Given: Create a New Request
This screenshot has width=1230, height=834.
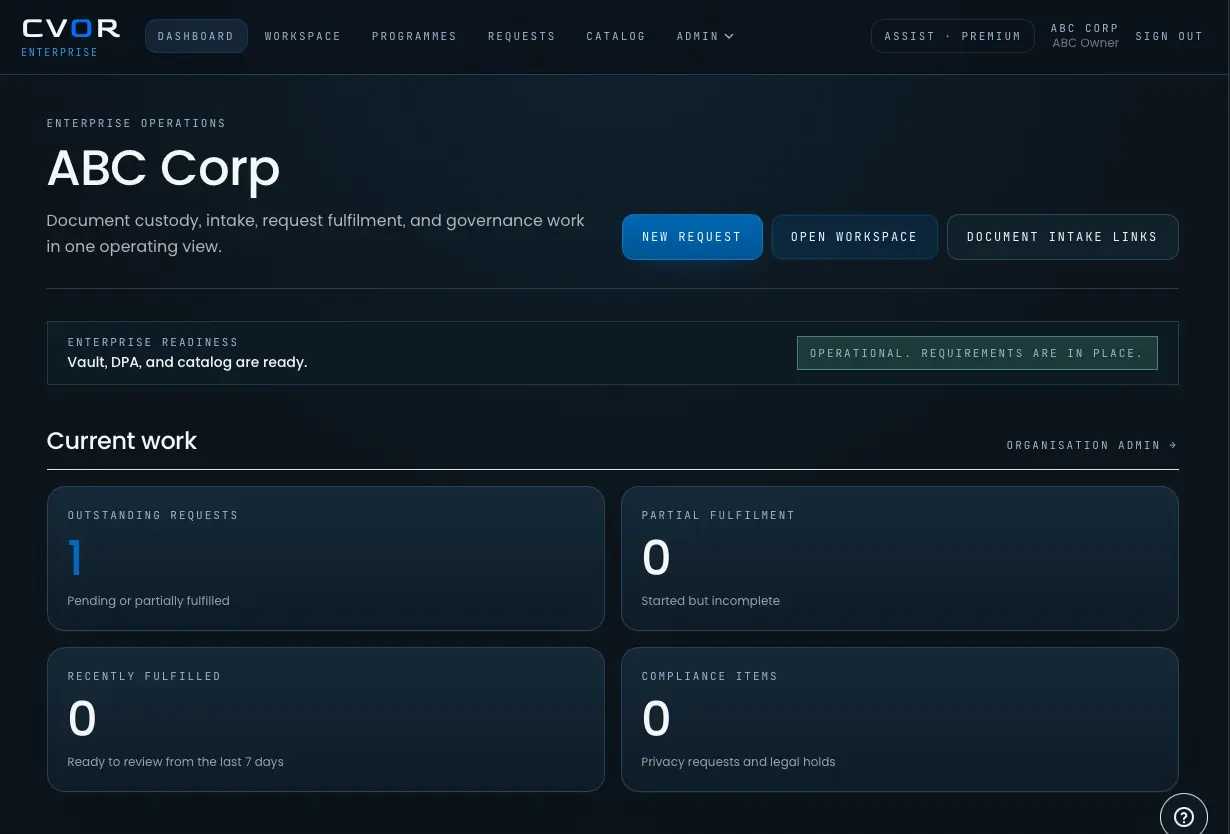Looking at the screenshot, I should coord(692,237).
